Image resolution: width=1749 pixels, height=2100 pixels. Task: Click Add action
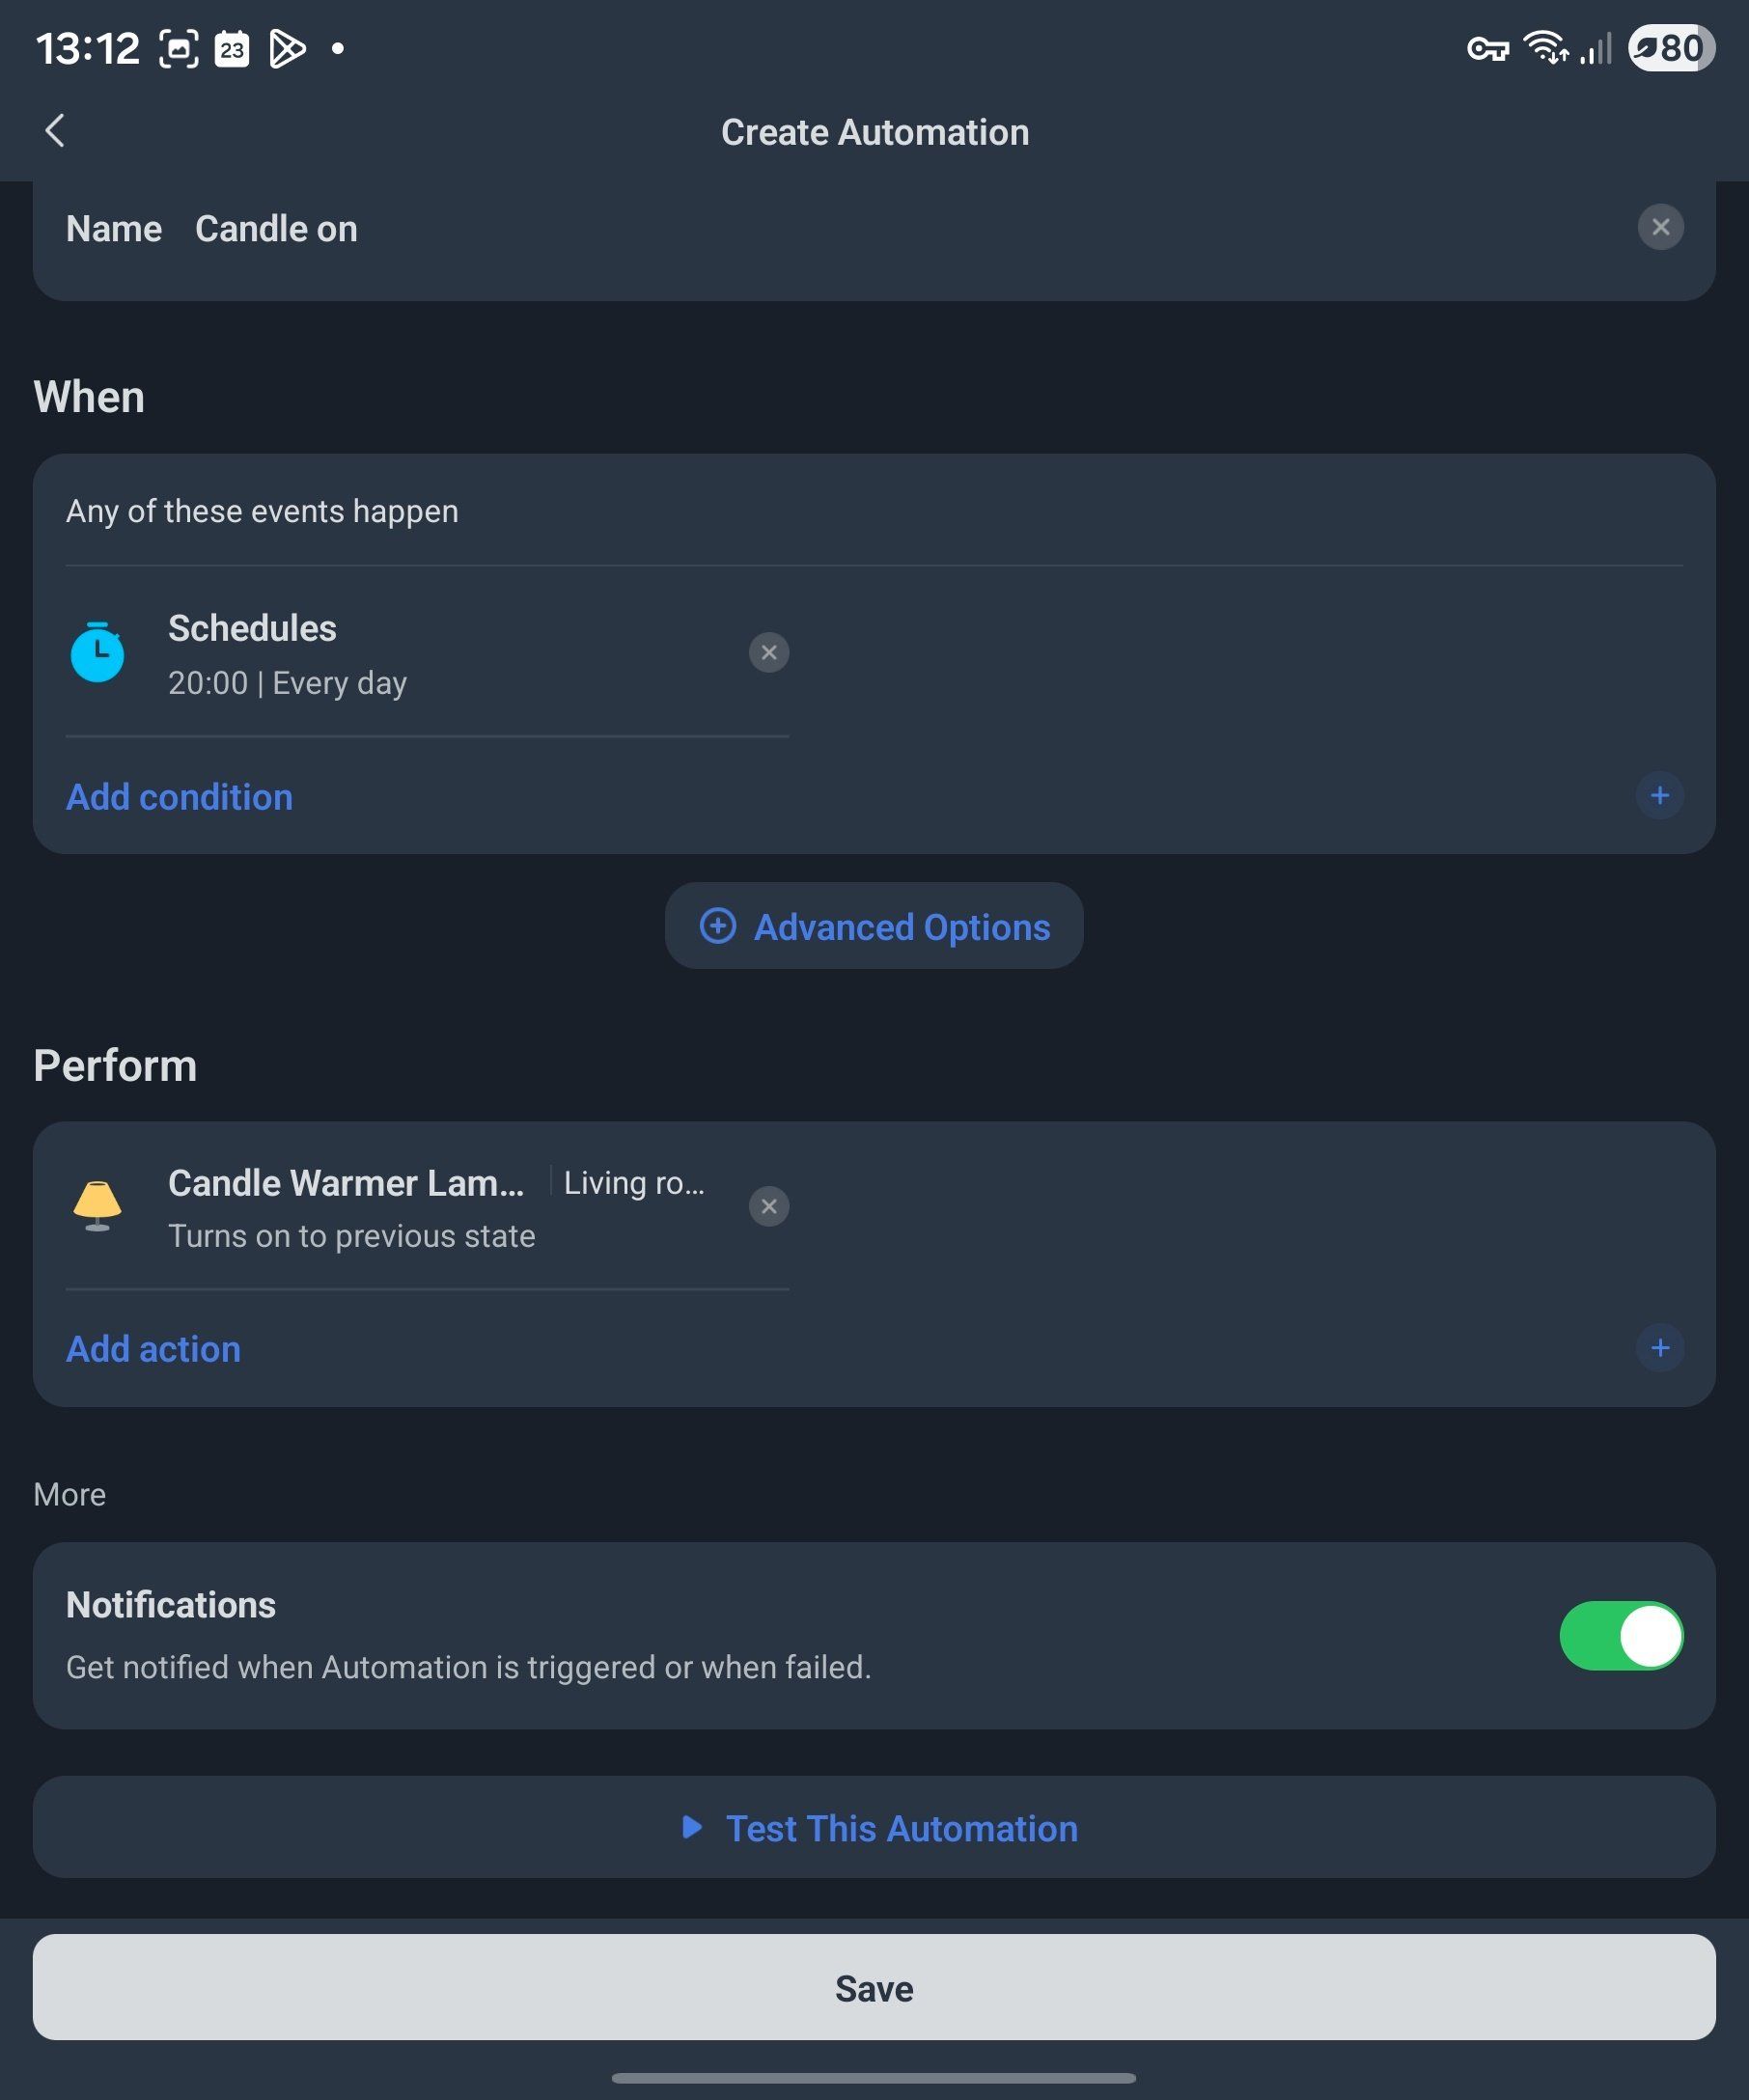coord(153,1348)
